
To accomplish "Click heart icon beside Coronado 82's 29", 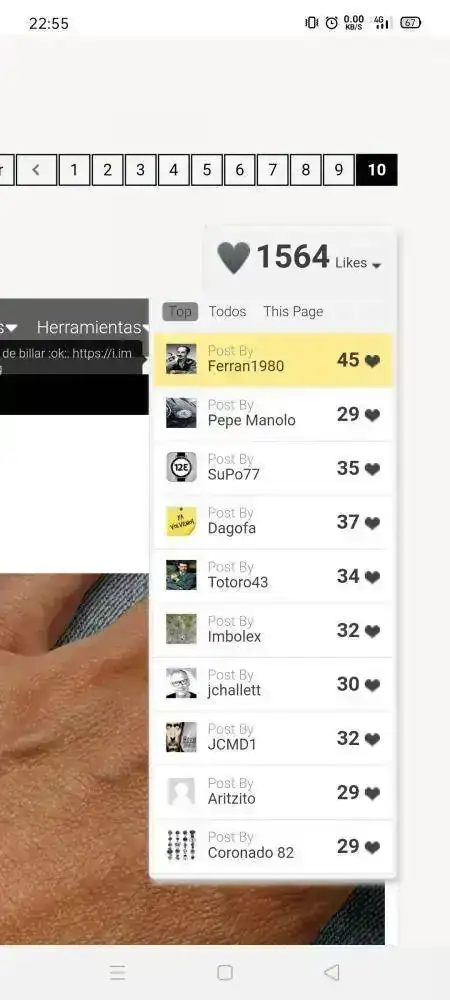I will pos(373,847).
